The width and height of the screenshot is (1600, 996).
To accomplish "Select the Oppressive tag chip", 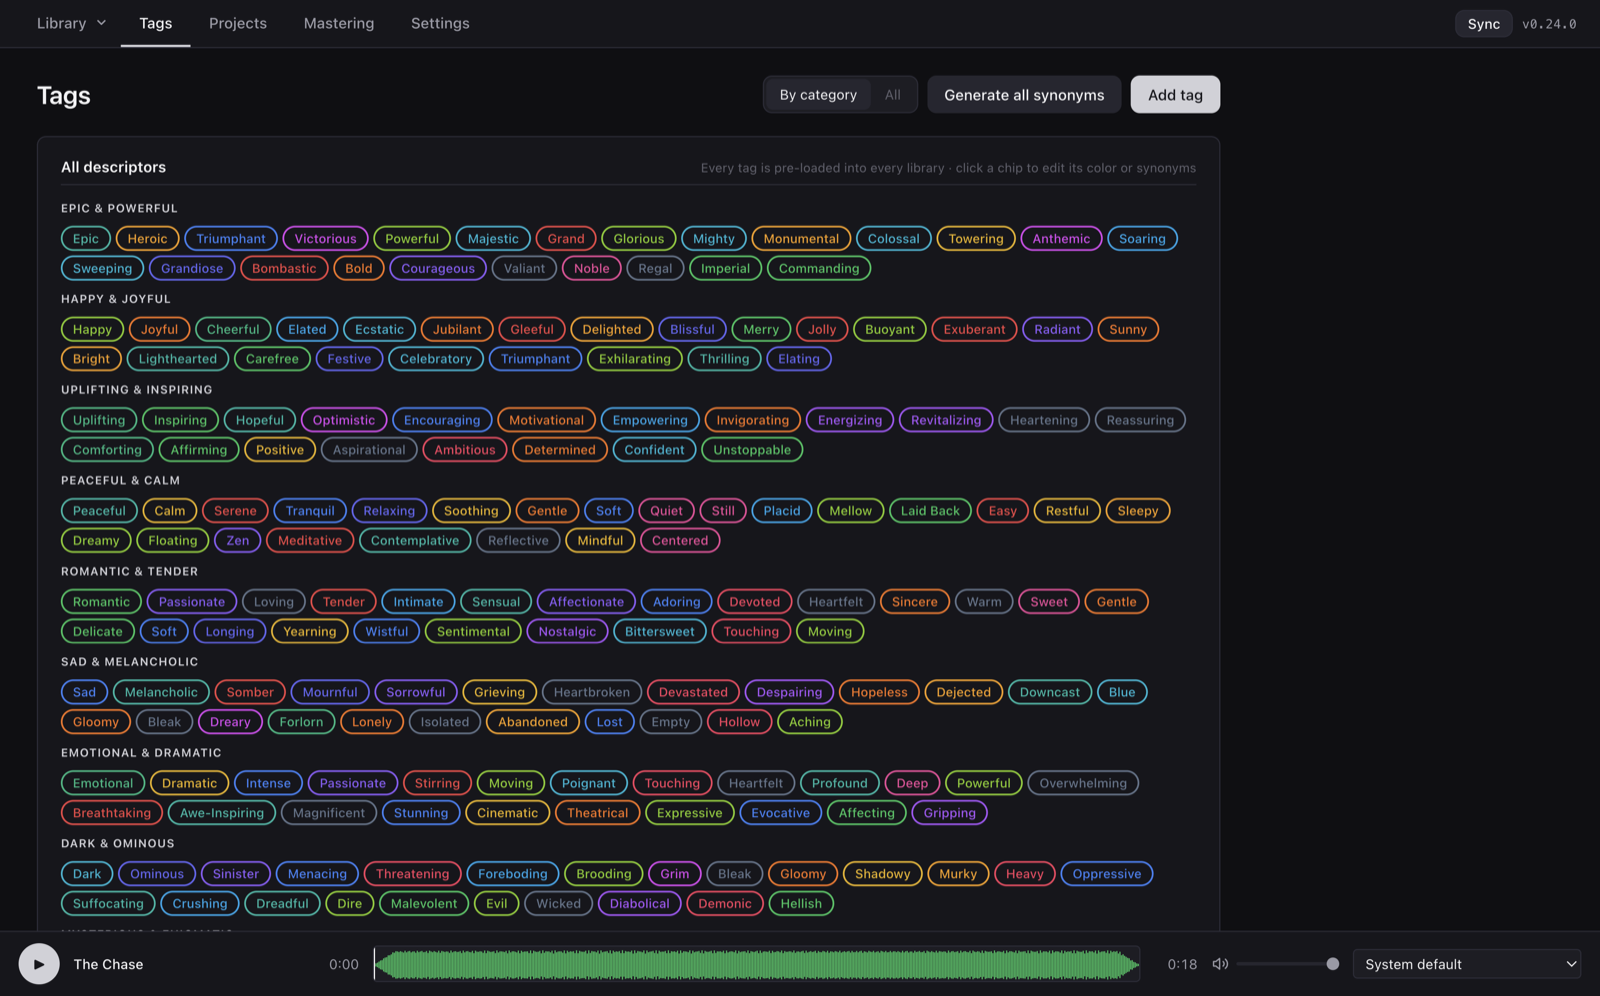I will pyautogui.click(x=1107, y=874).
